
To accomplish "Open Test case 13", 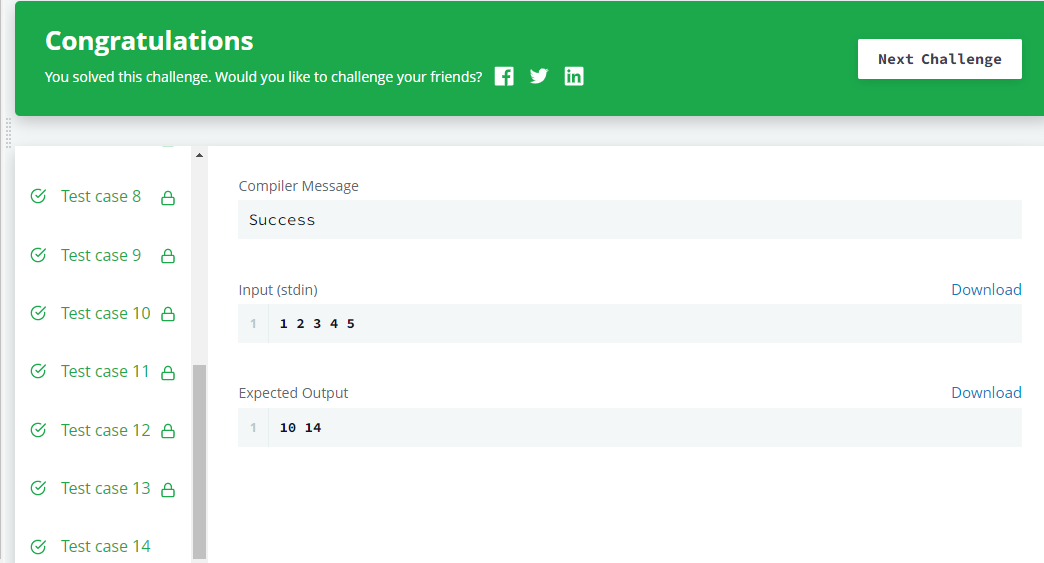I will click(105, 488).
